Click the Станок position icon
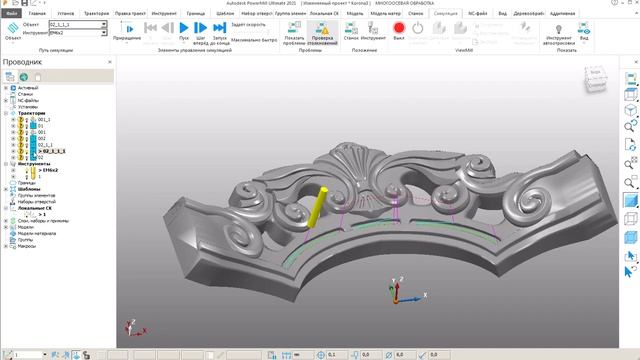Viewport: 640px width, 360px height. 351,28
